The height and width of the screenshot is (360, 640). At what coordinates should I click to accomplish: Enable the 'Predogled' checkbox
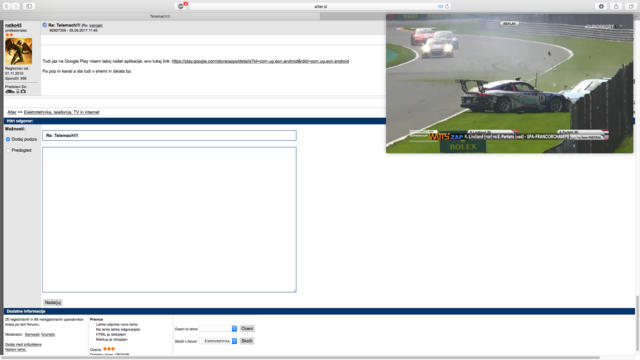8,150
